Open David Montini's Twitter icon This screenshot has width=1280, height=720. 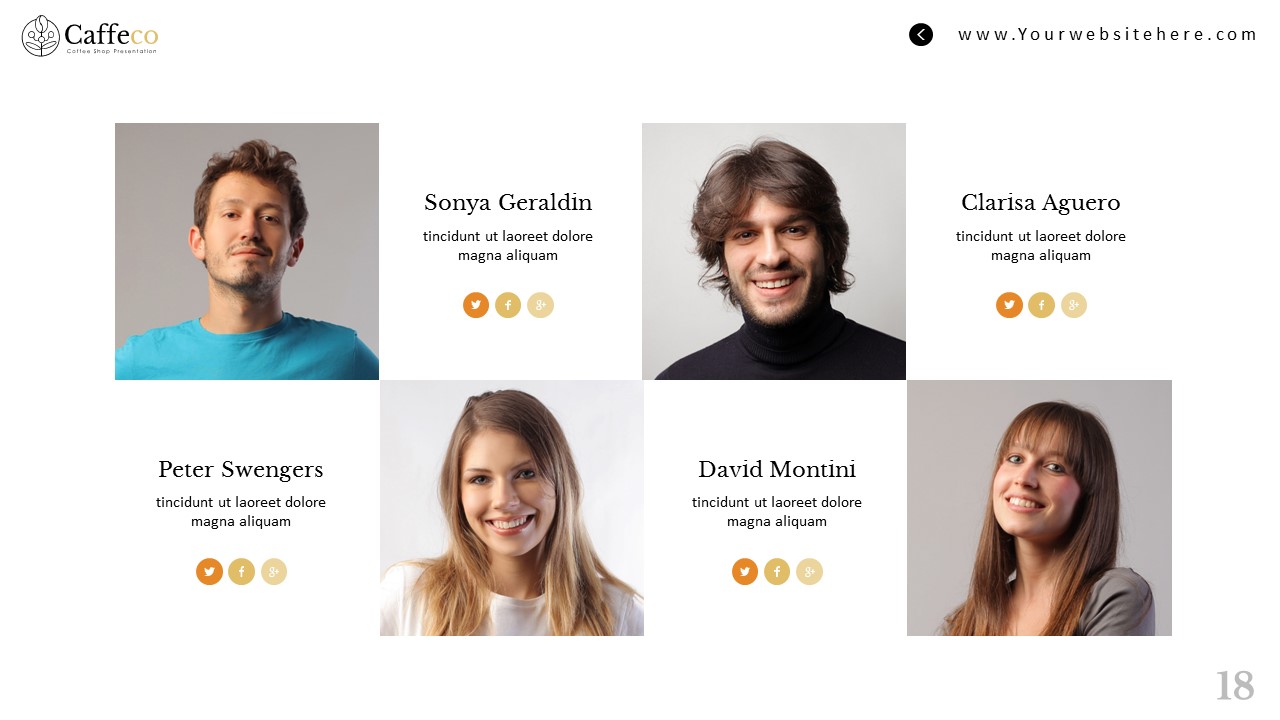[745, 572]
